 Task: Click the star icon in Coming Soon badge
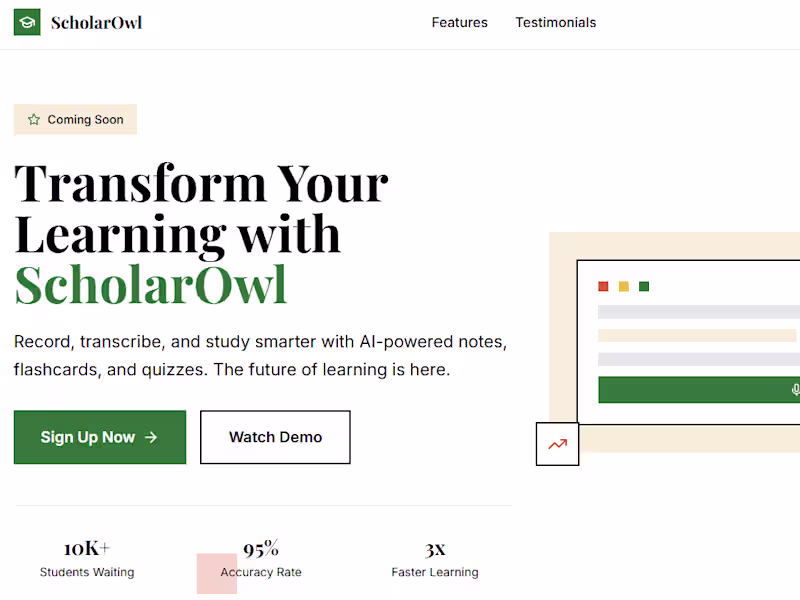pyautogui.click(x=34, y=120)
